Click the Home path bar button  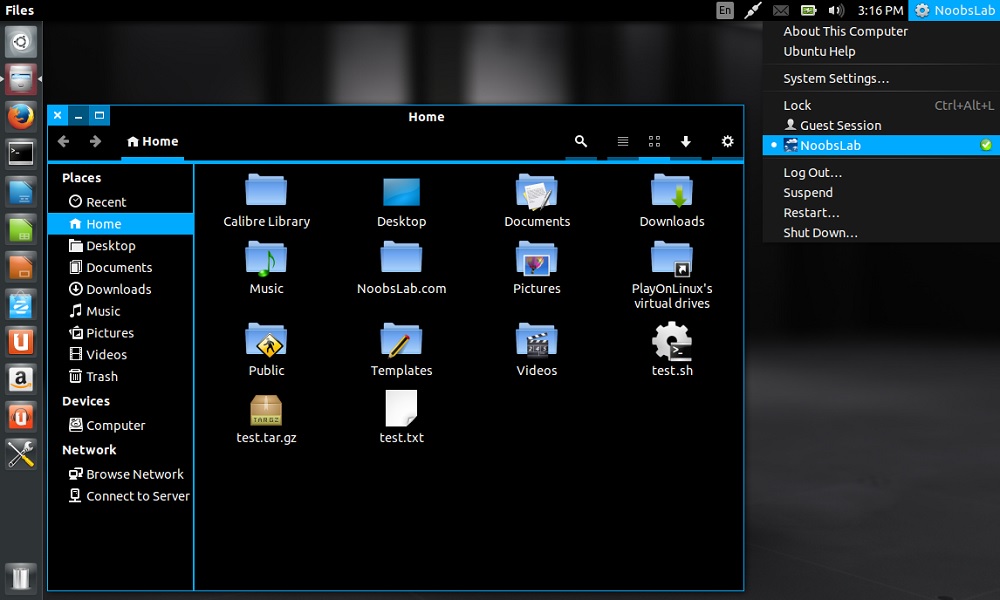pyautogui.click(x=152, y=142)
